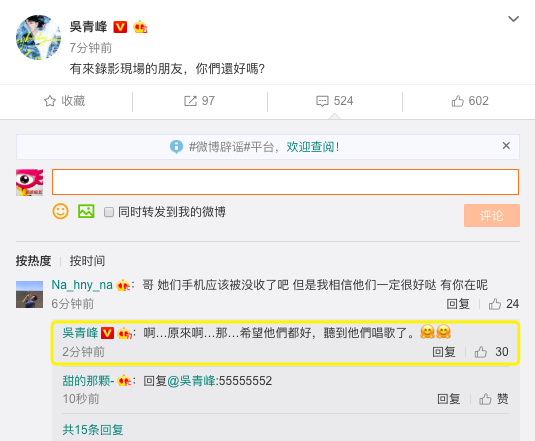
Task: Reply to Na_hny_na's comment via 回复
Action: [x=458, y=304]
